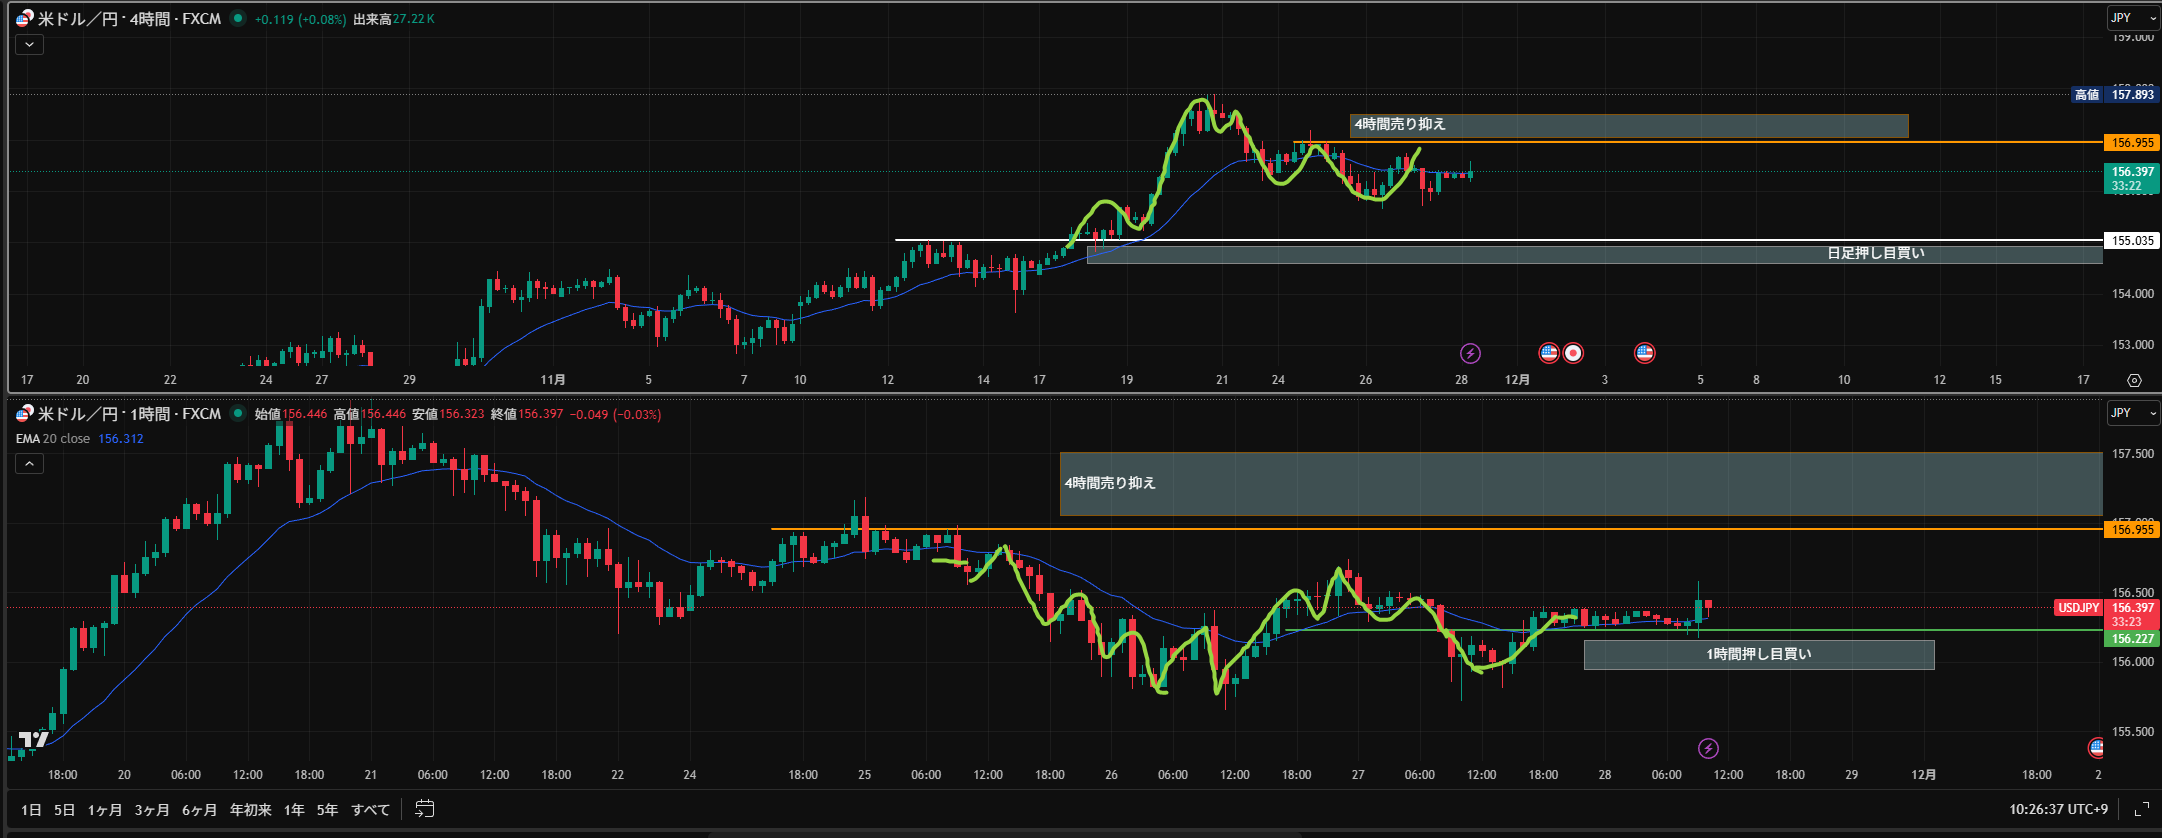Select the 1ヶ月 date range
This screenshot has width=2162, height=838.
pyautogui.click(x=104, y=810)
